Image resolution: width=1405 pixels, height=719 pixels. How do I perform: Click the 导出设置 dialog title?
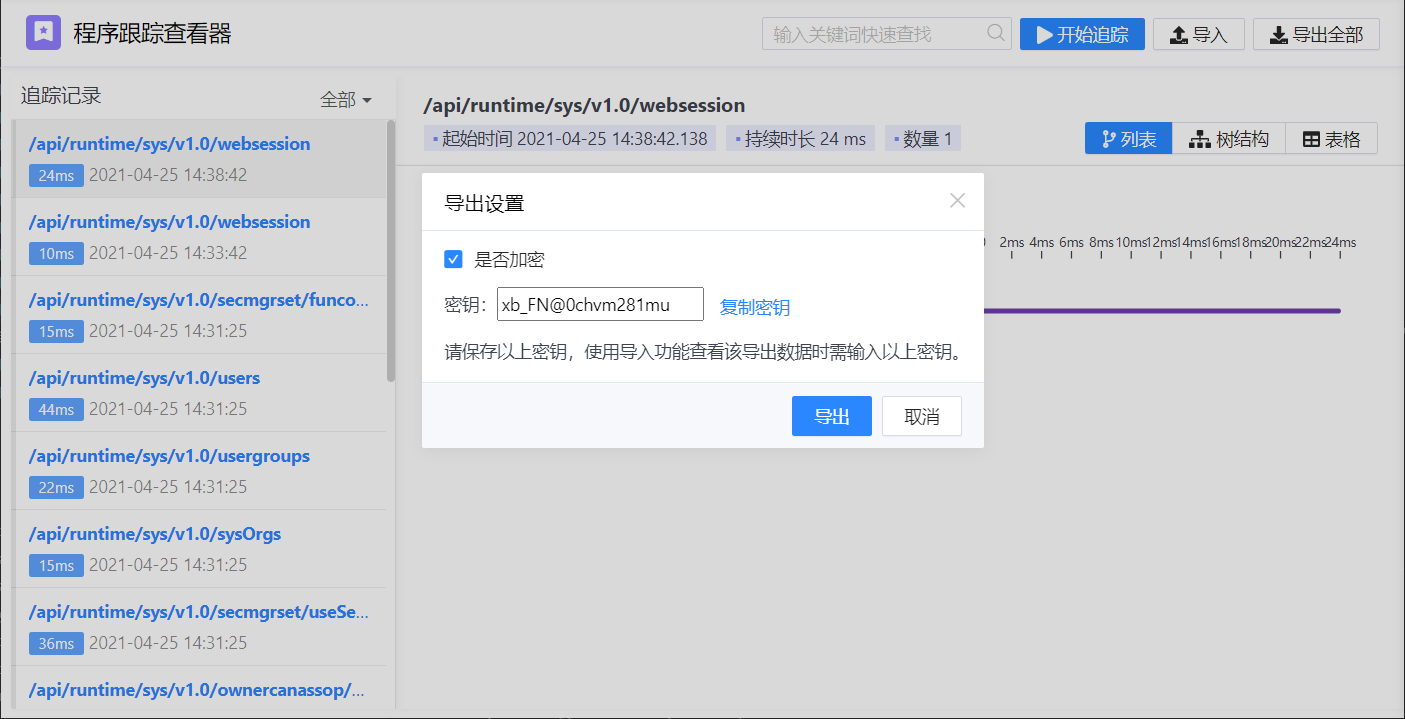pos(484,203)
